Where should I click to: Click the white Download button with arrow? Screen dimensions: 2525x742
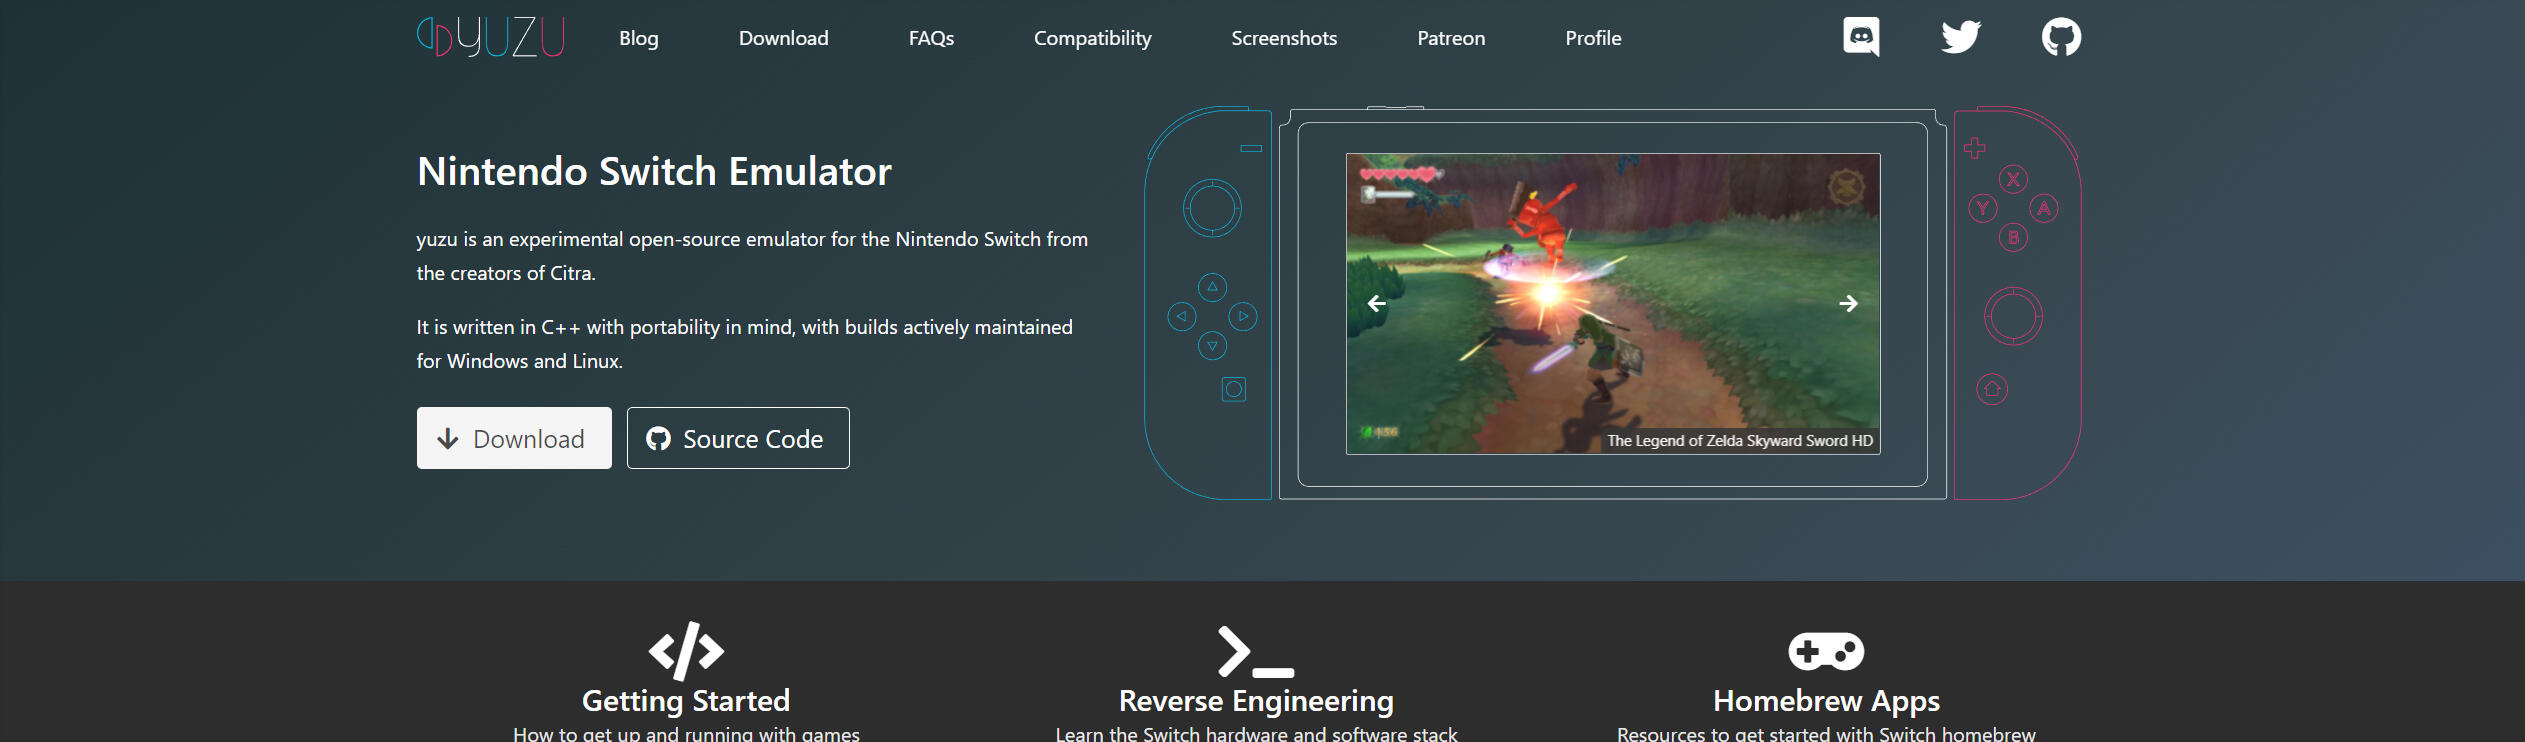(514, 438)
